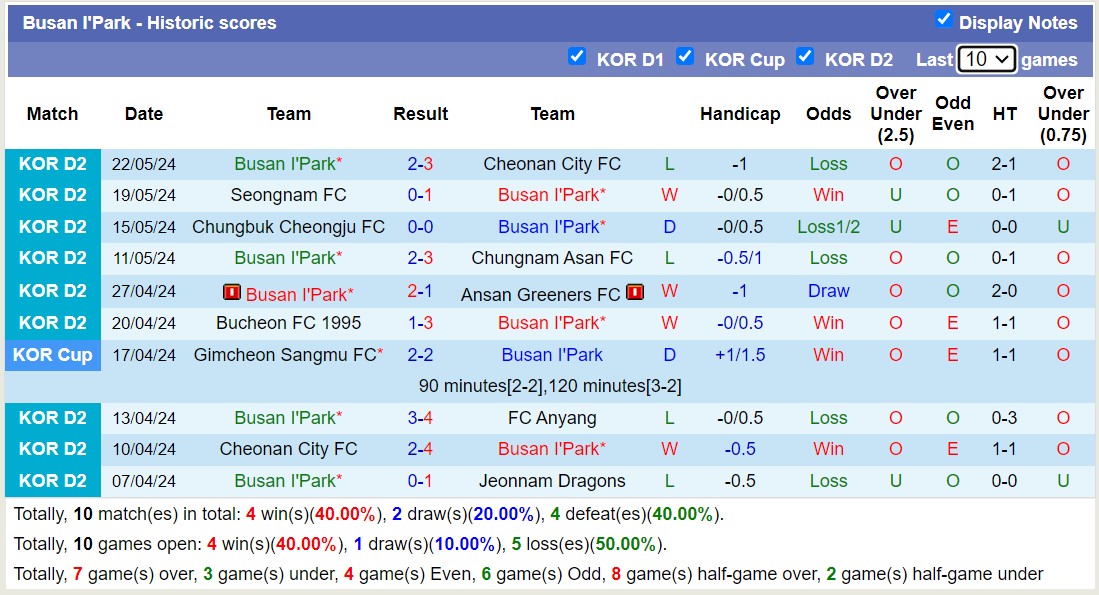Screen dimensions: 1099x595
Task: Click the KOR D2 badge on the Chungnam Asan row
Action: [x=52, y=258]
